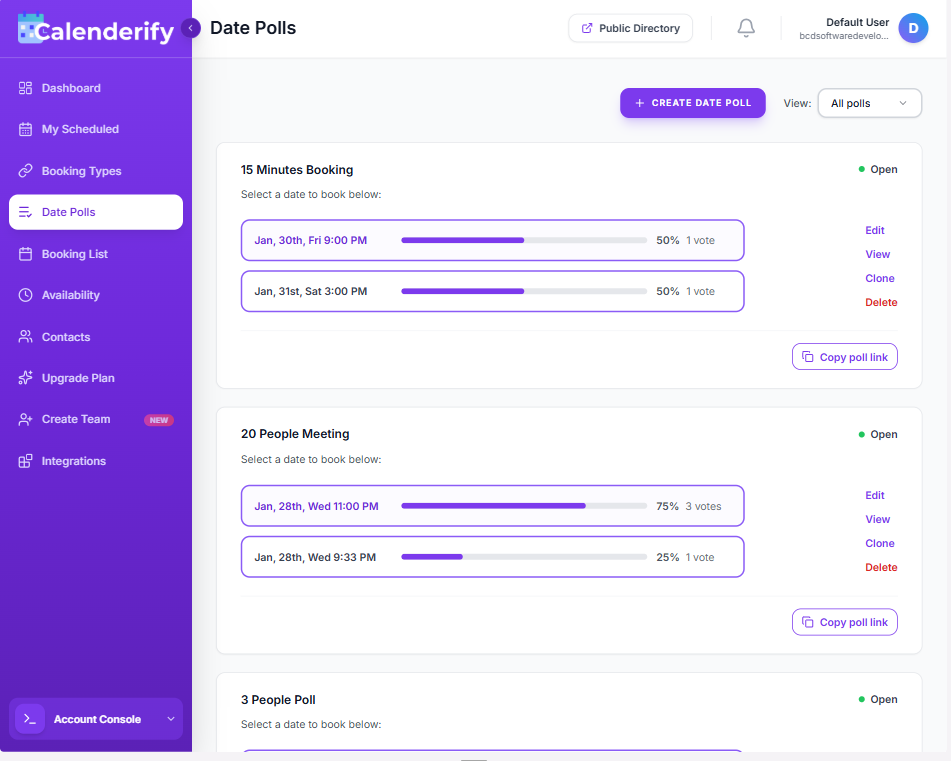Image resolution: width=951 pixels, height=761 pixels.
Task: Select the Jan 30th Fri 9:00 PM option
Action: point(492,240)
